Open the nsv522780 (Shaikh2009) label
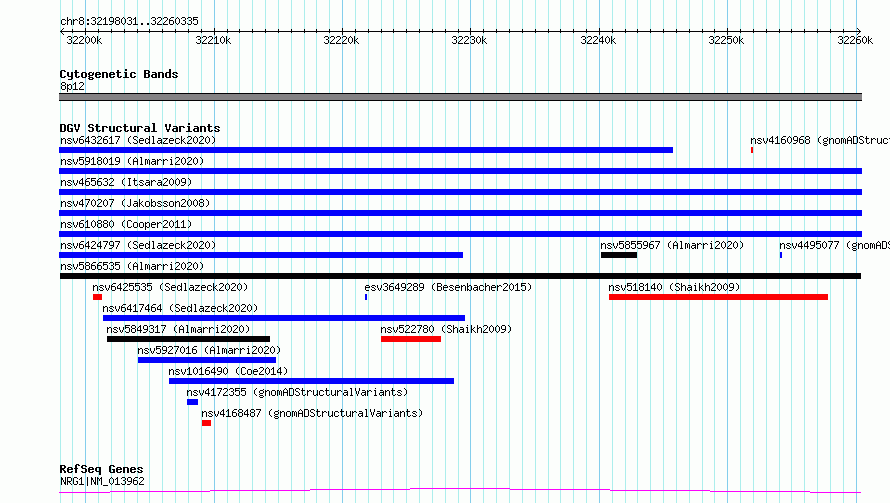This screenshot has width=890, height=503. coord(446,329)
